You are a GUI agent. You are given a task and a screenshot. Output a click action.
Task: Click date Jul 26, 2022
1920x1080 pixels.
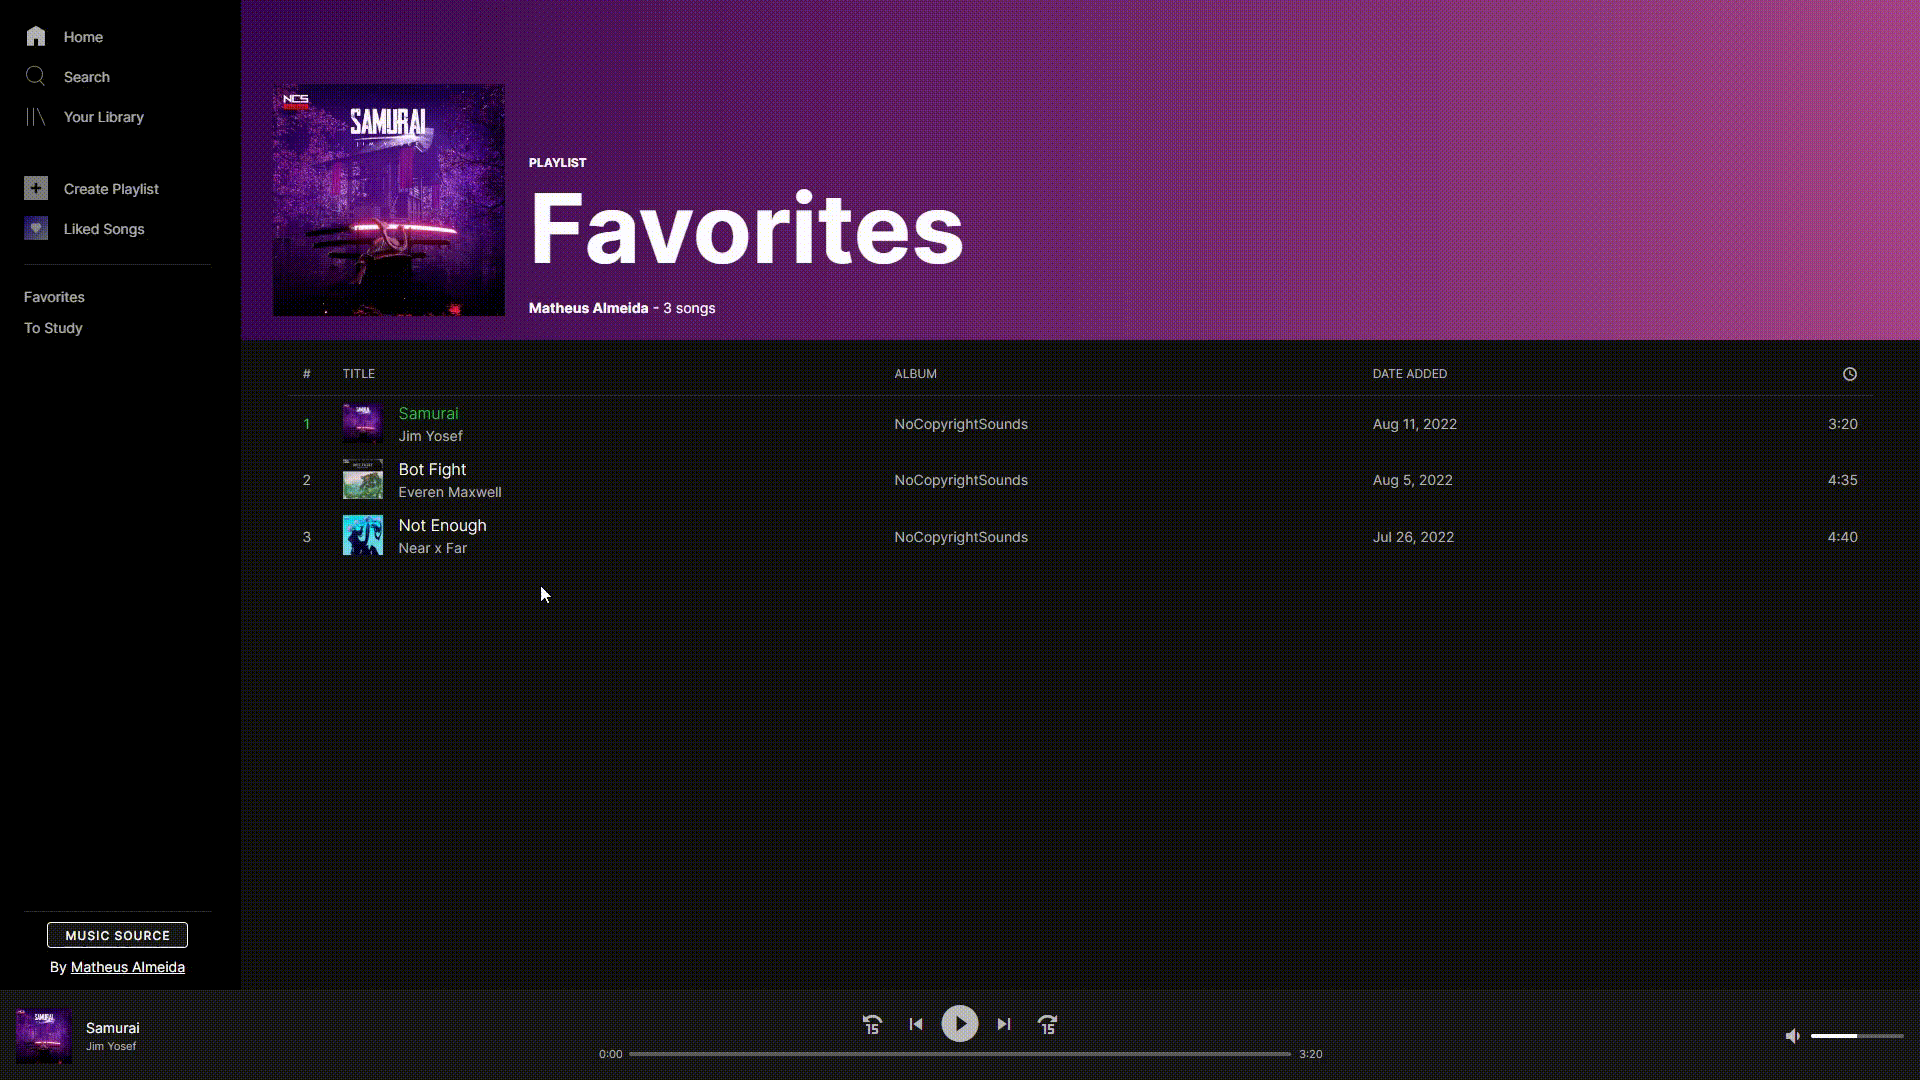click(1413, 537)
